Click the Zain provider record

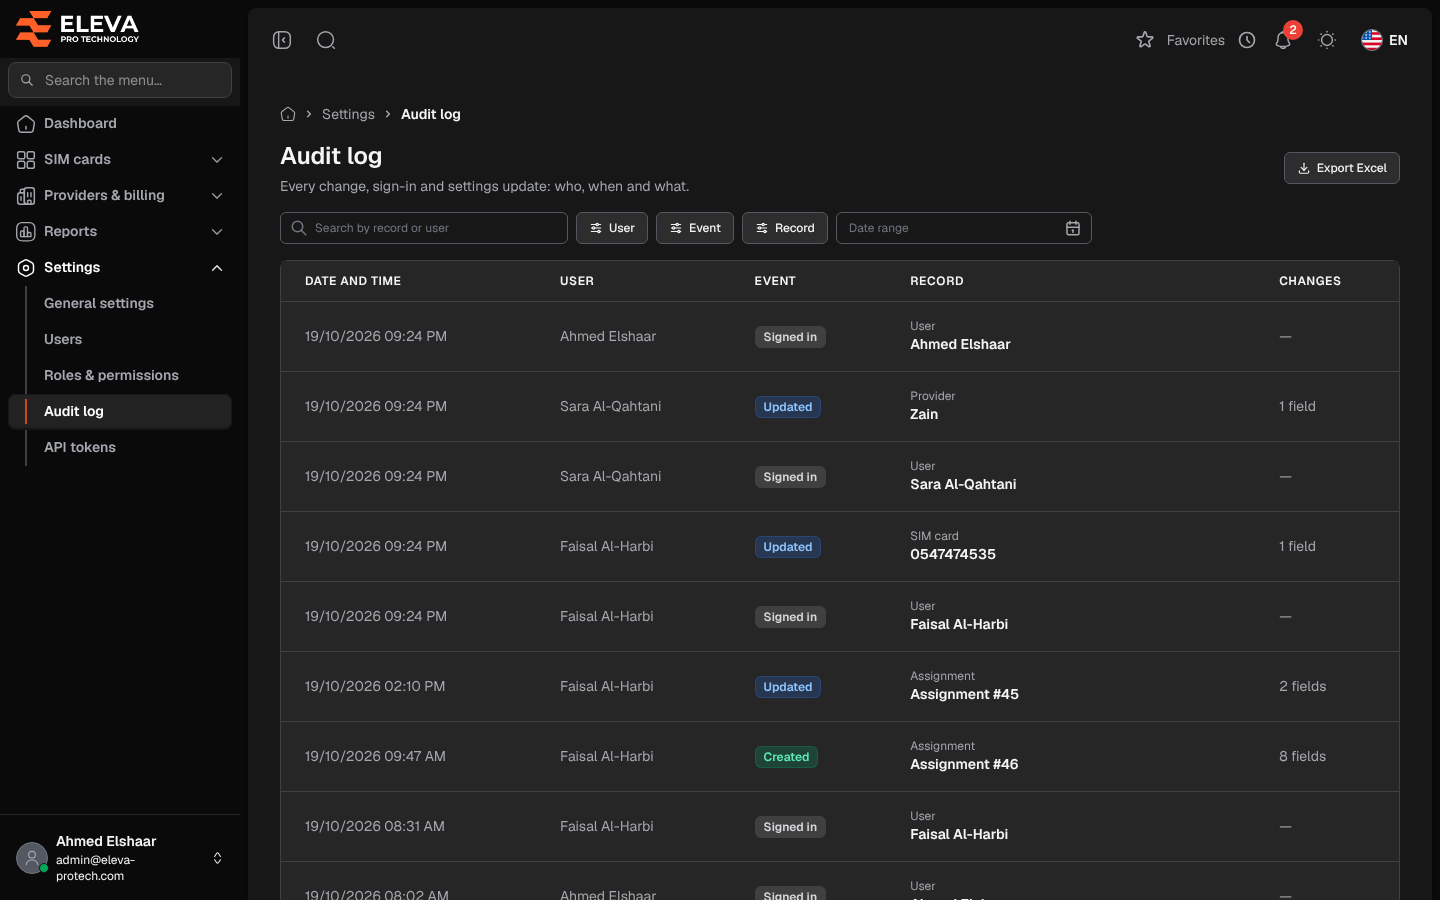tap(924, 414)
